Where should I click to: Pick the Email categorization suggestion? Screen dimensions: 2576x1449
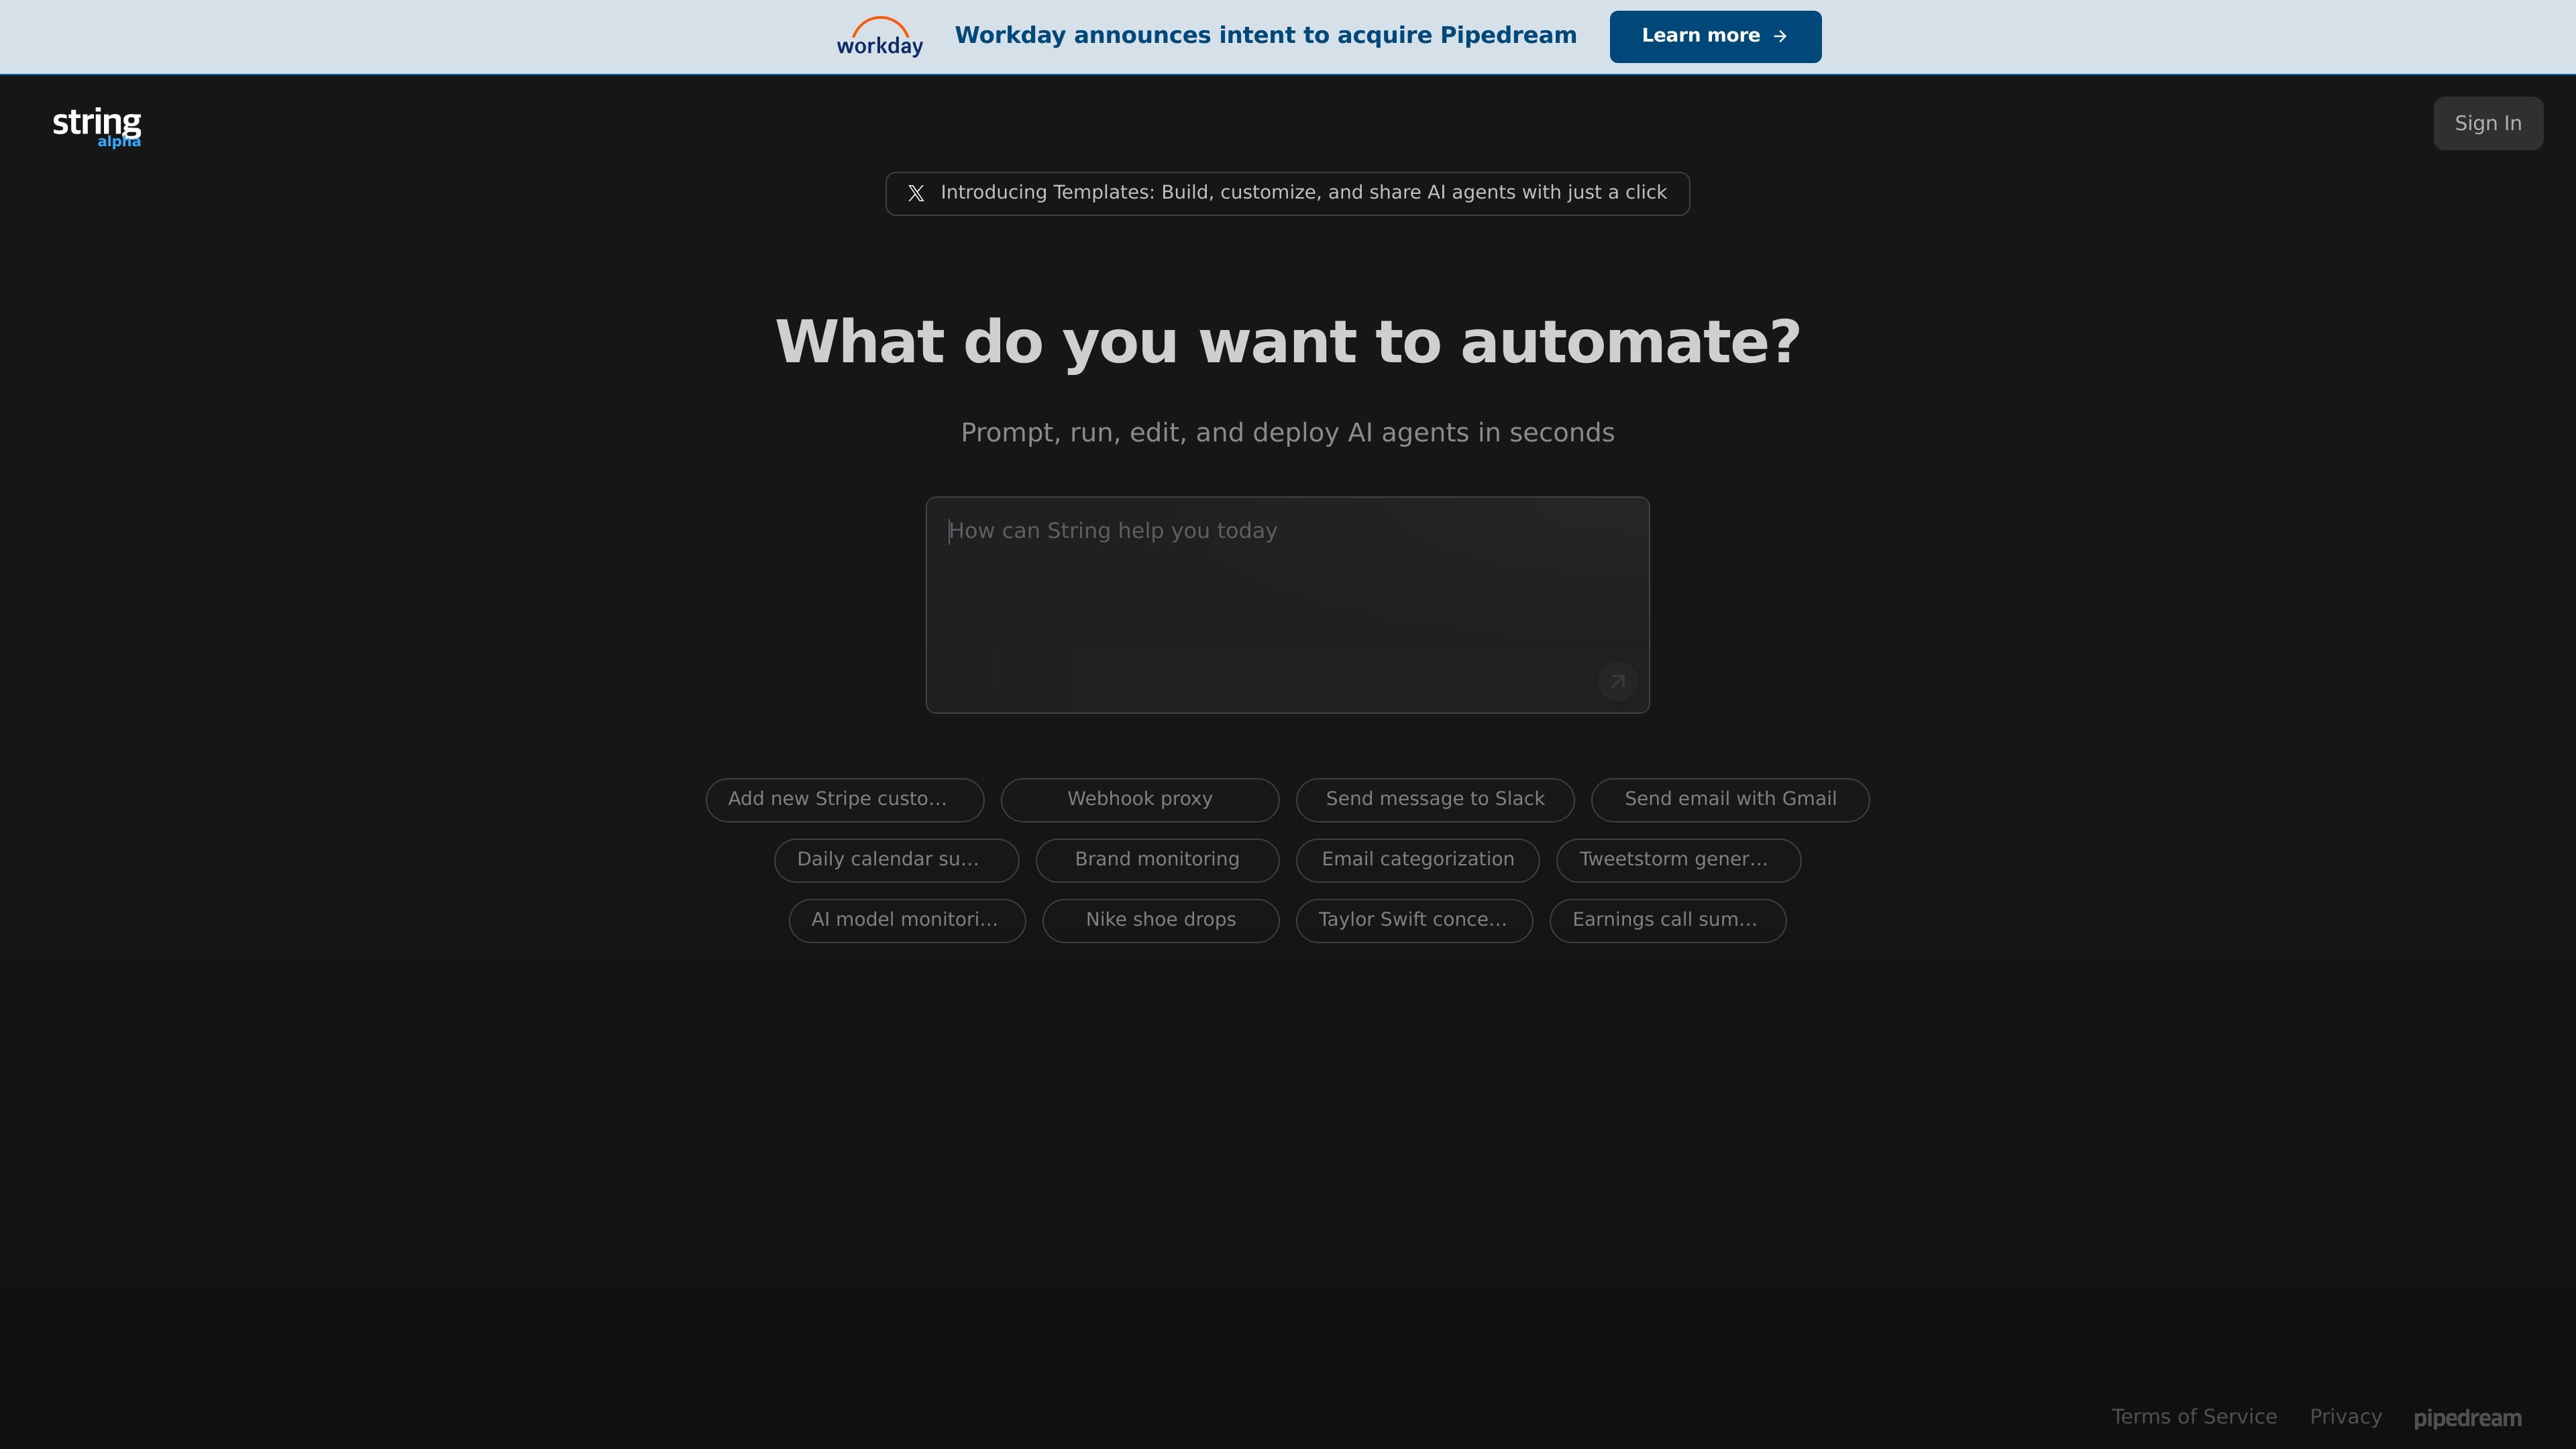coord(1417,860)
